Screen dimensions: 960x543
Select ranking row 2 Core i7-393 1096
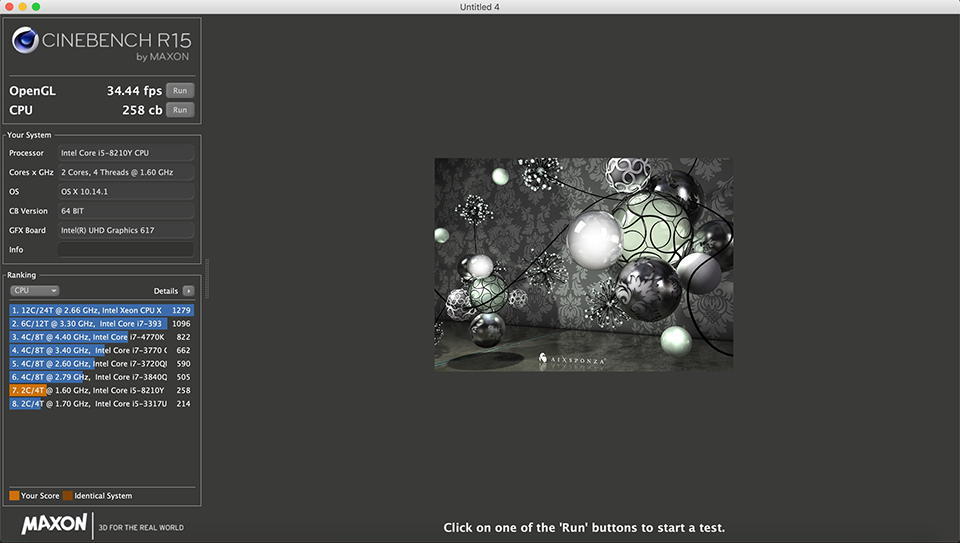[x=102, y=324]
